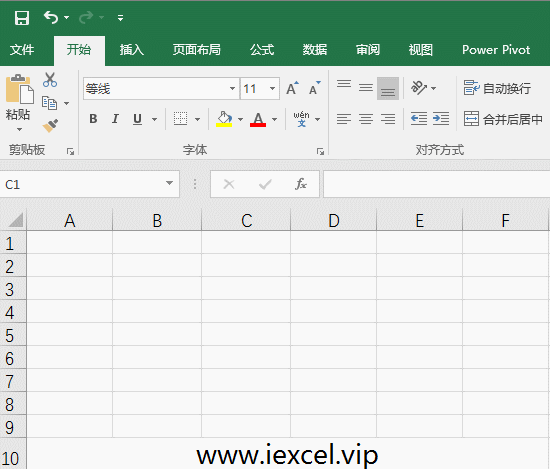Screen dimensions: 550x469
Task: Switch to the 页面布局 tab
Action: click(x=196, y=50)
